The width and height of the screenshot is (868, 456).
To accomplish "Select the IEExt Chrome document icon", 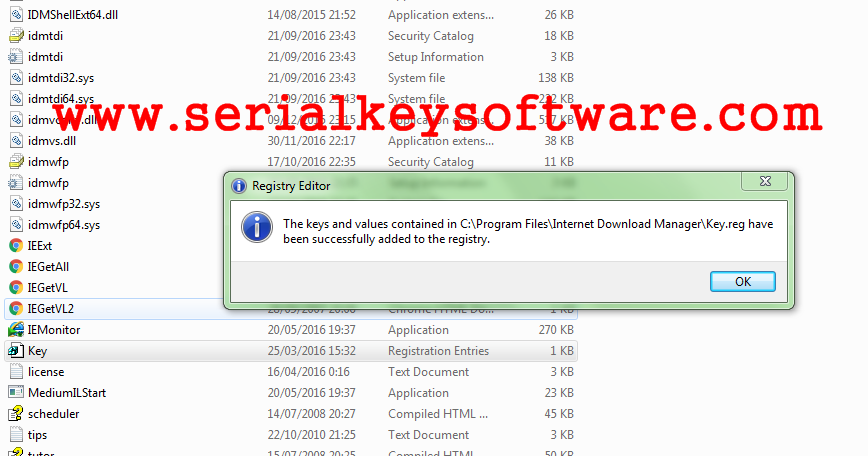I will tap(16, 246).
